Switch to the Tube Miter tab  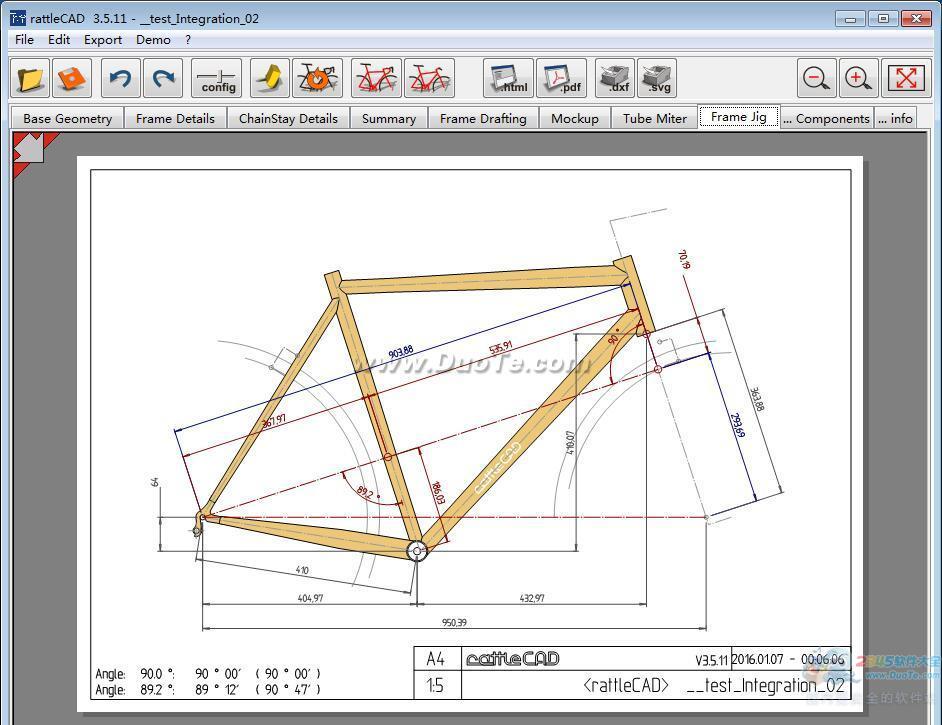click(x=654, y=118)
